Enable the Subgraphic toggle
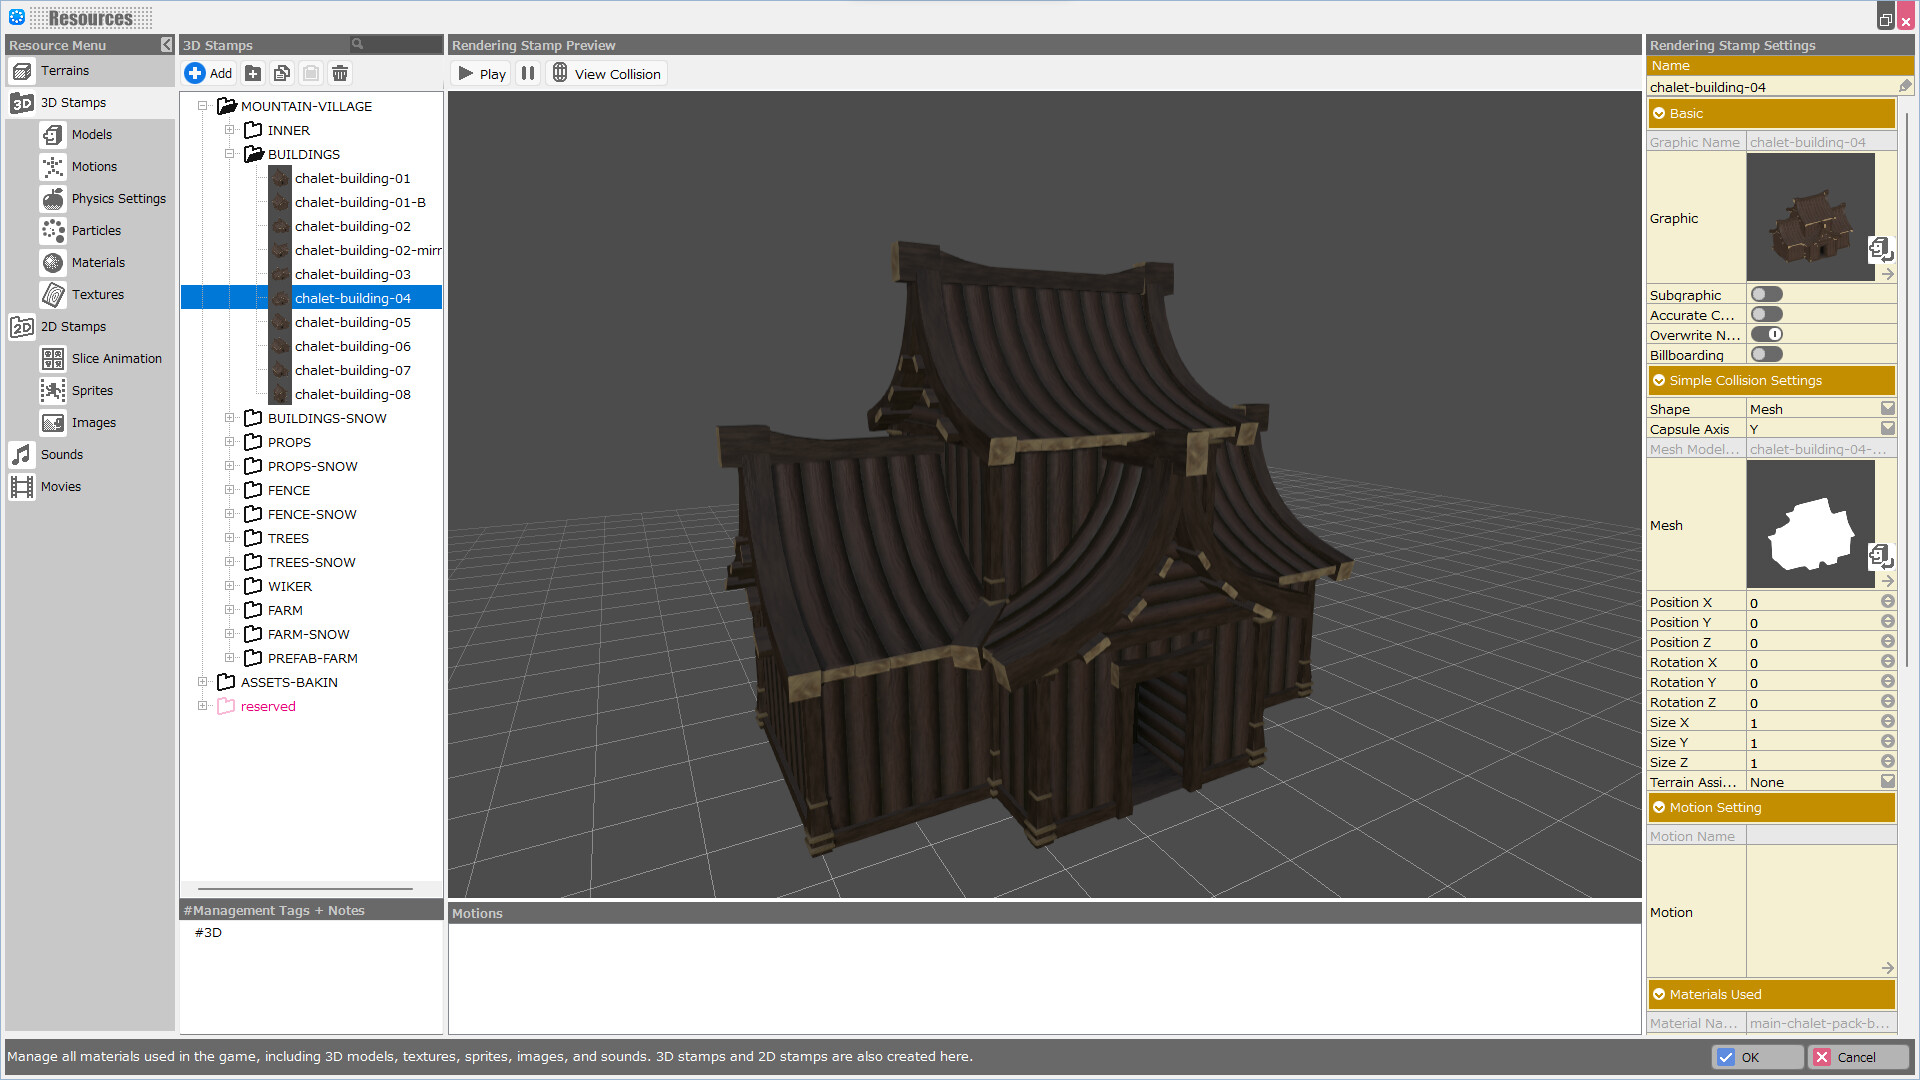The width and height of the screenshot is (1920, 1080). (x=1767, y=293)
